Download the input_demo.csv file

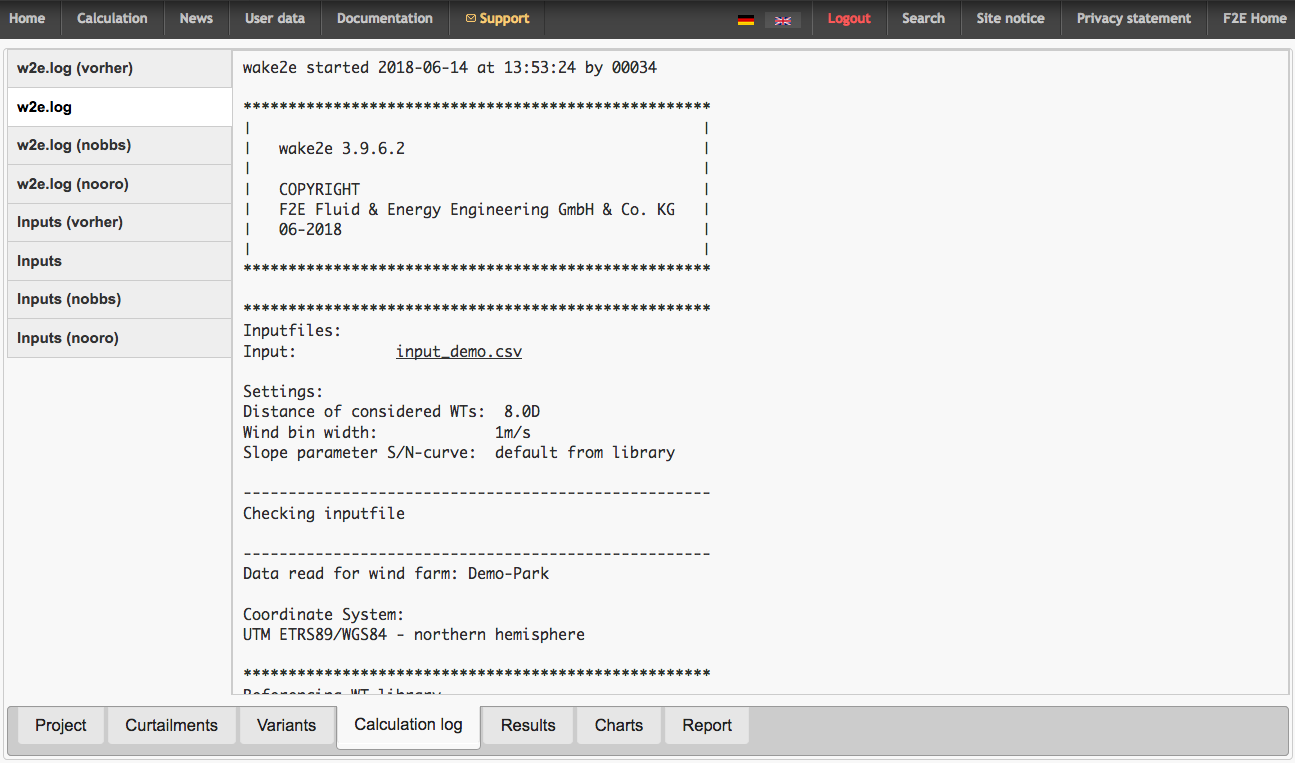(x=459, y=352)
